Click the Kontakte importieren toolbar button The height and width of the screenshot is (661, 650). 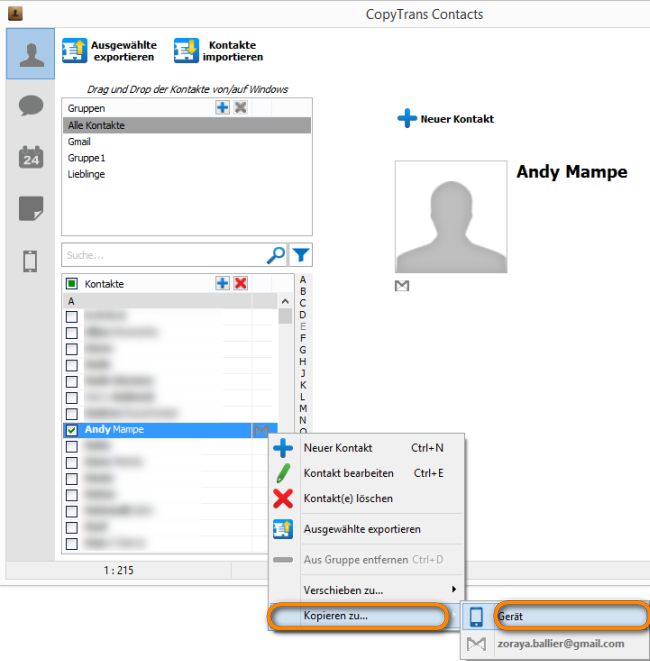point(218,51)
